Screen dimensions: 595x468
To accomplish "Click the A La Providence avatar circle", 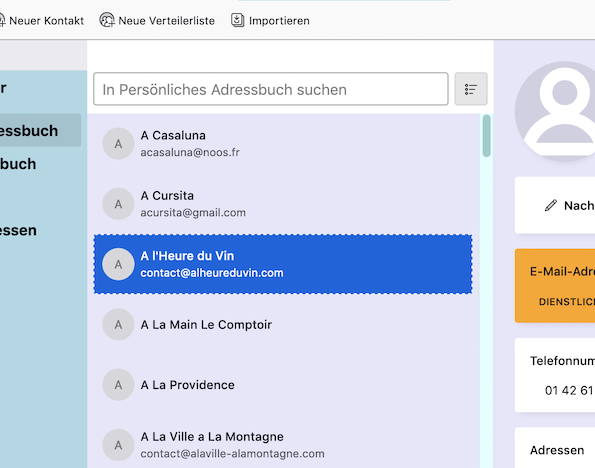I will click(x=118, y=385).
